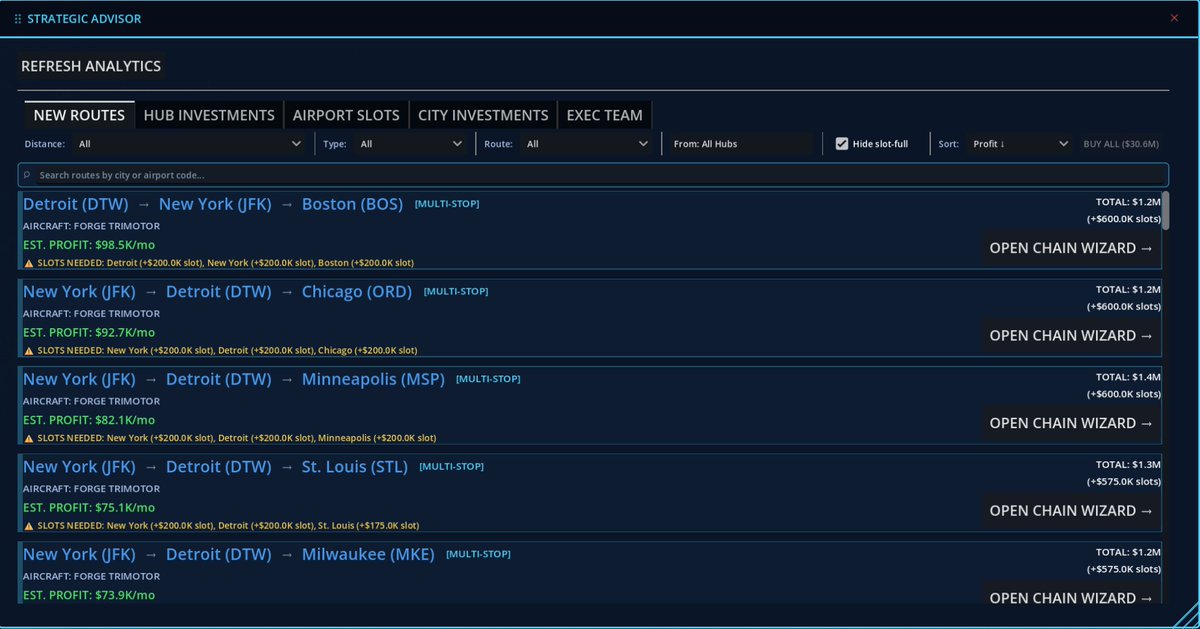
Task: Click warning icon on New York–Detroit–Chicago slots row
Action: tap(28, 351)
